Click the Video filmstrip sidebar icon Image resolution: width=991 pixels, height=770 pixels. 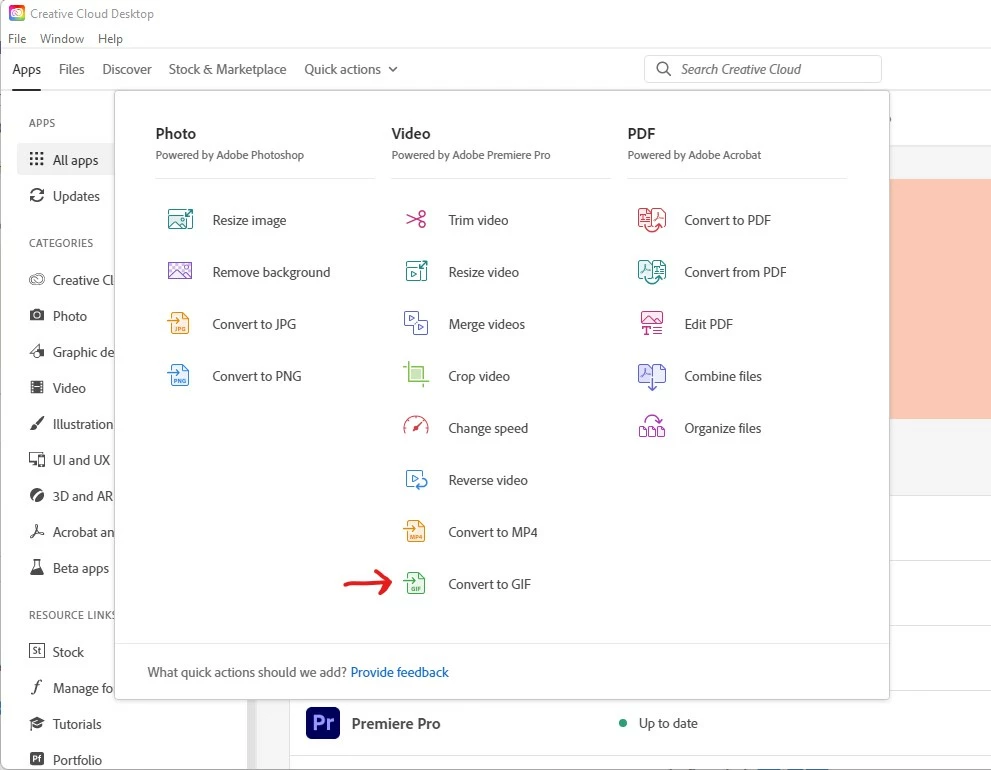(37, 387)
